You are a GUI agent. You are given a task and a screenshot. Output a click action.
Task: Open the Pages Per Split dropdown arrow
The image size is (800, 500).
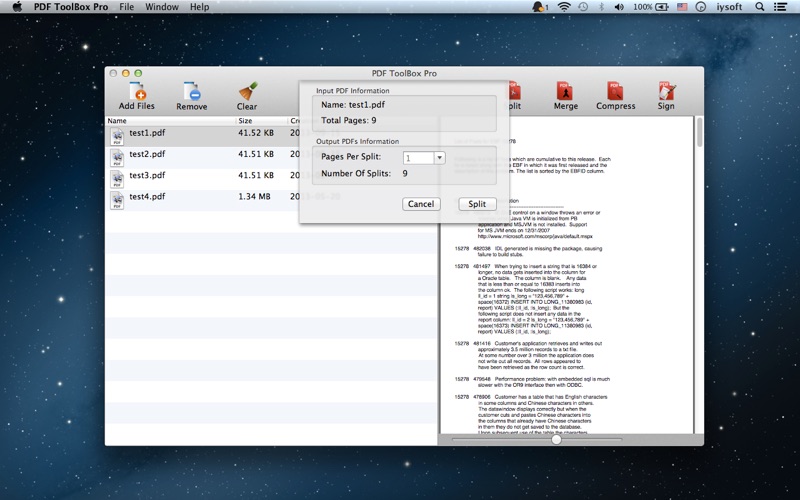pyautogui.click(x=439, y=158)
